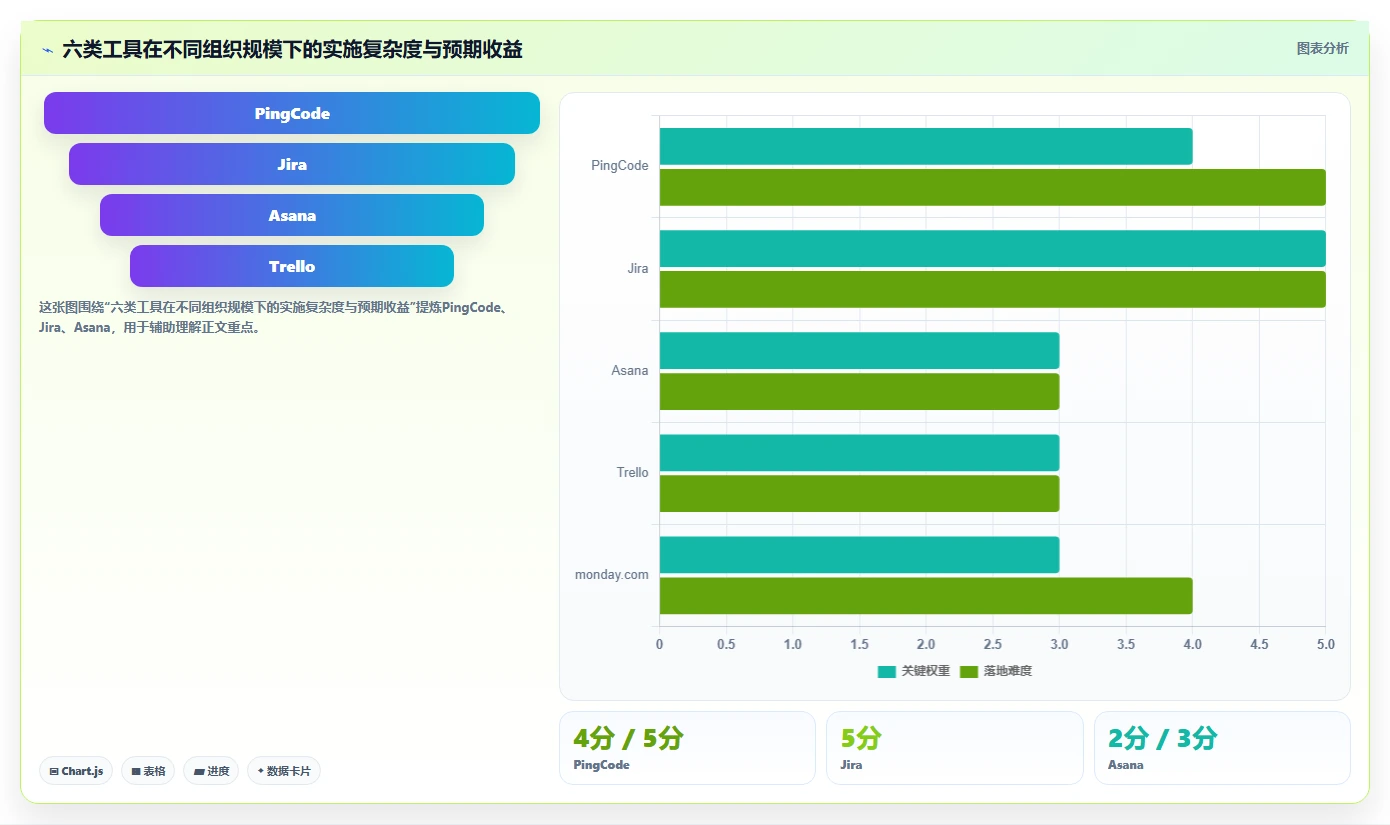Click the 2.5 x-axis tick label
The image size is (1390, 825).
click(x=992, y=644)
